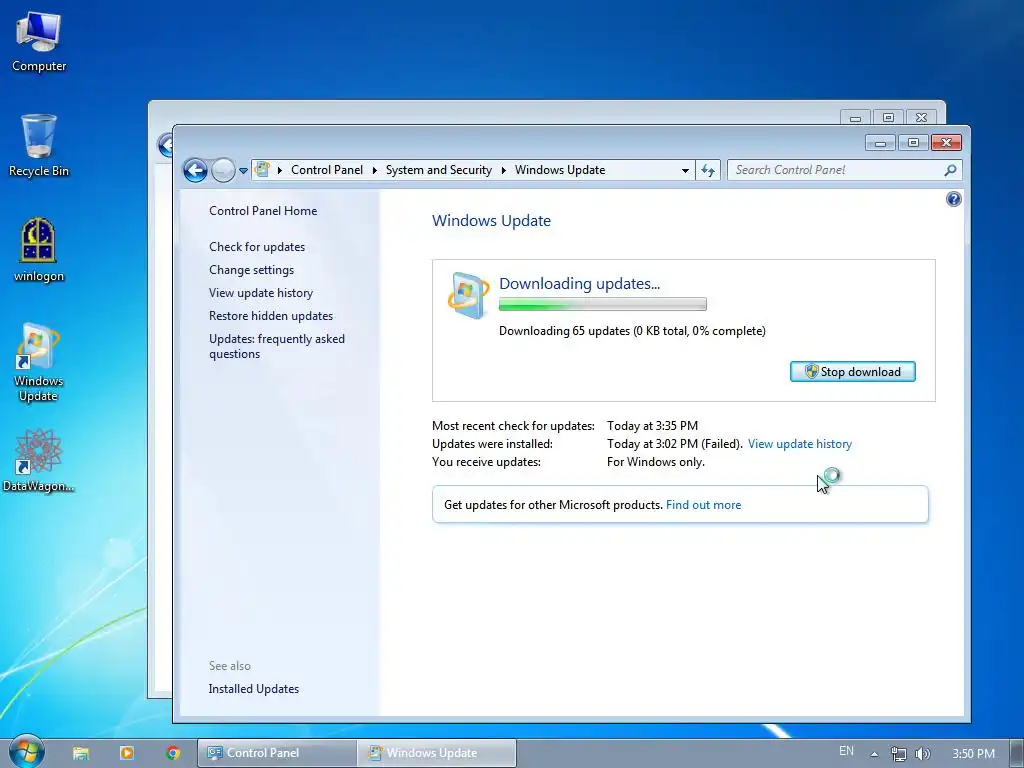Select the DataWagon desktop shortcut
The width and height of the screenshot is (1024, 768).
(x=39, y=460)
